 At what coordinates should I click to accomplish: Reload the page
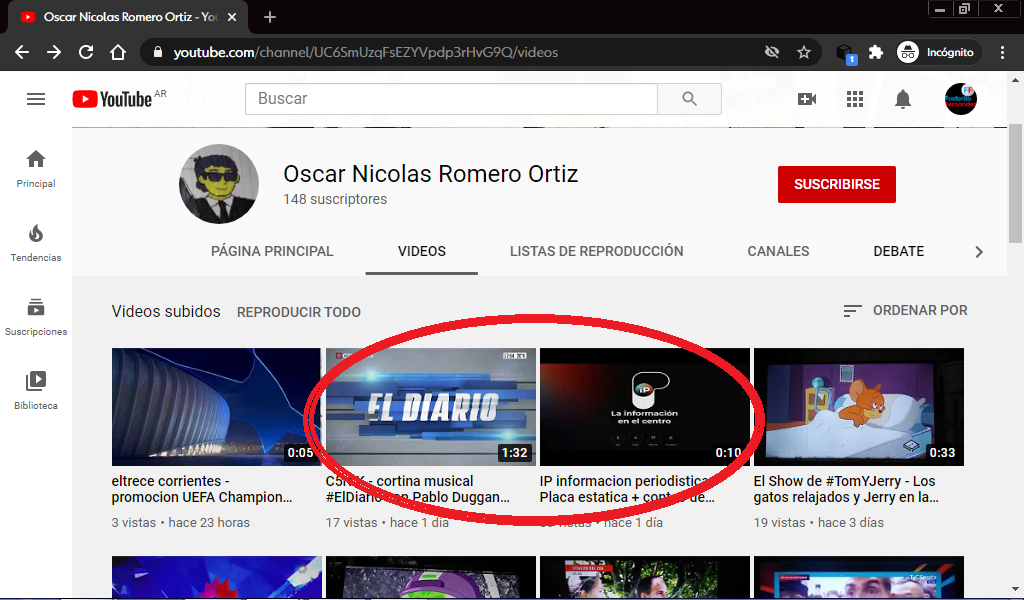click(86, 52)
